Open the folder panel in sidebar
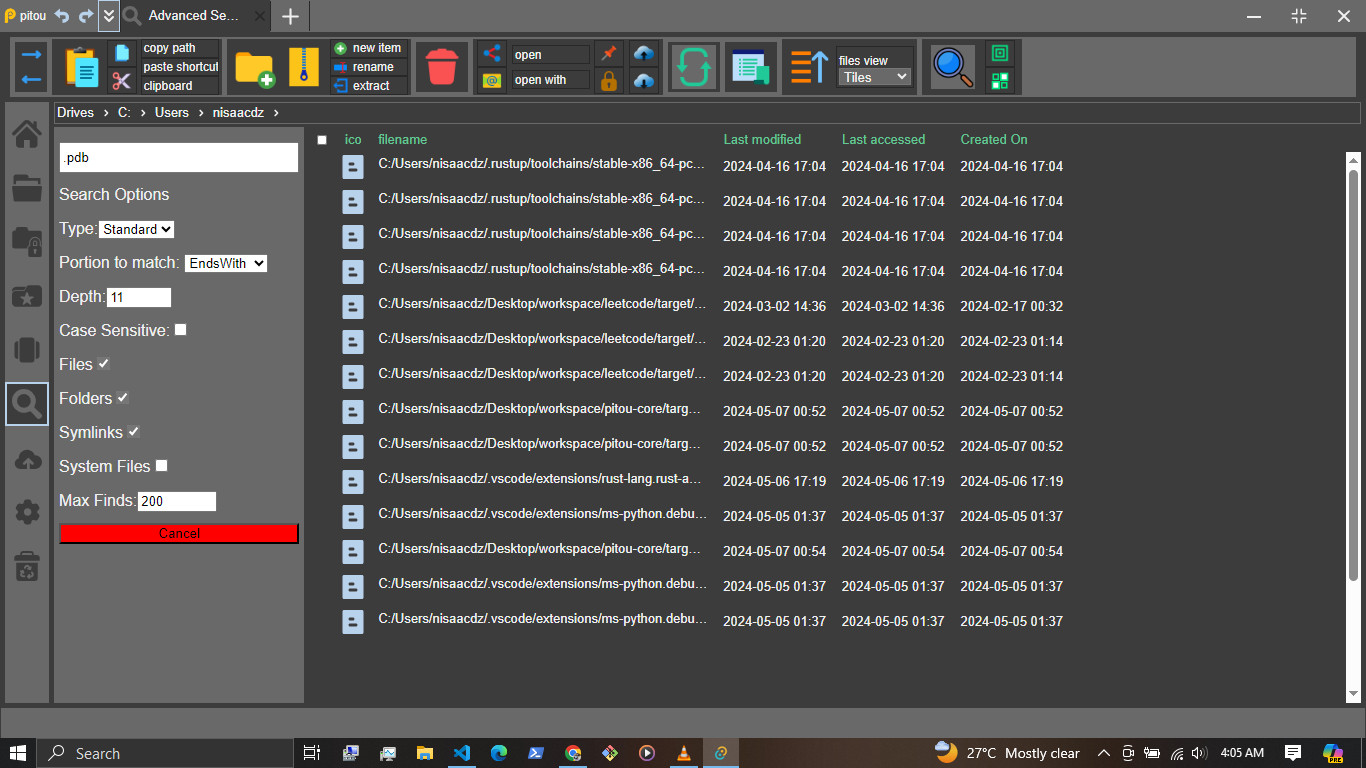 27,187
